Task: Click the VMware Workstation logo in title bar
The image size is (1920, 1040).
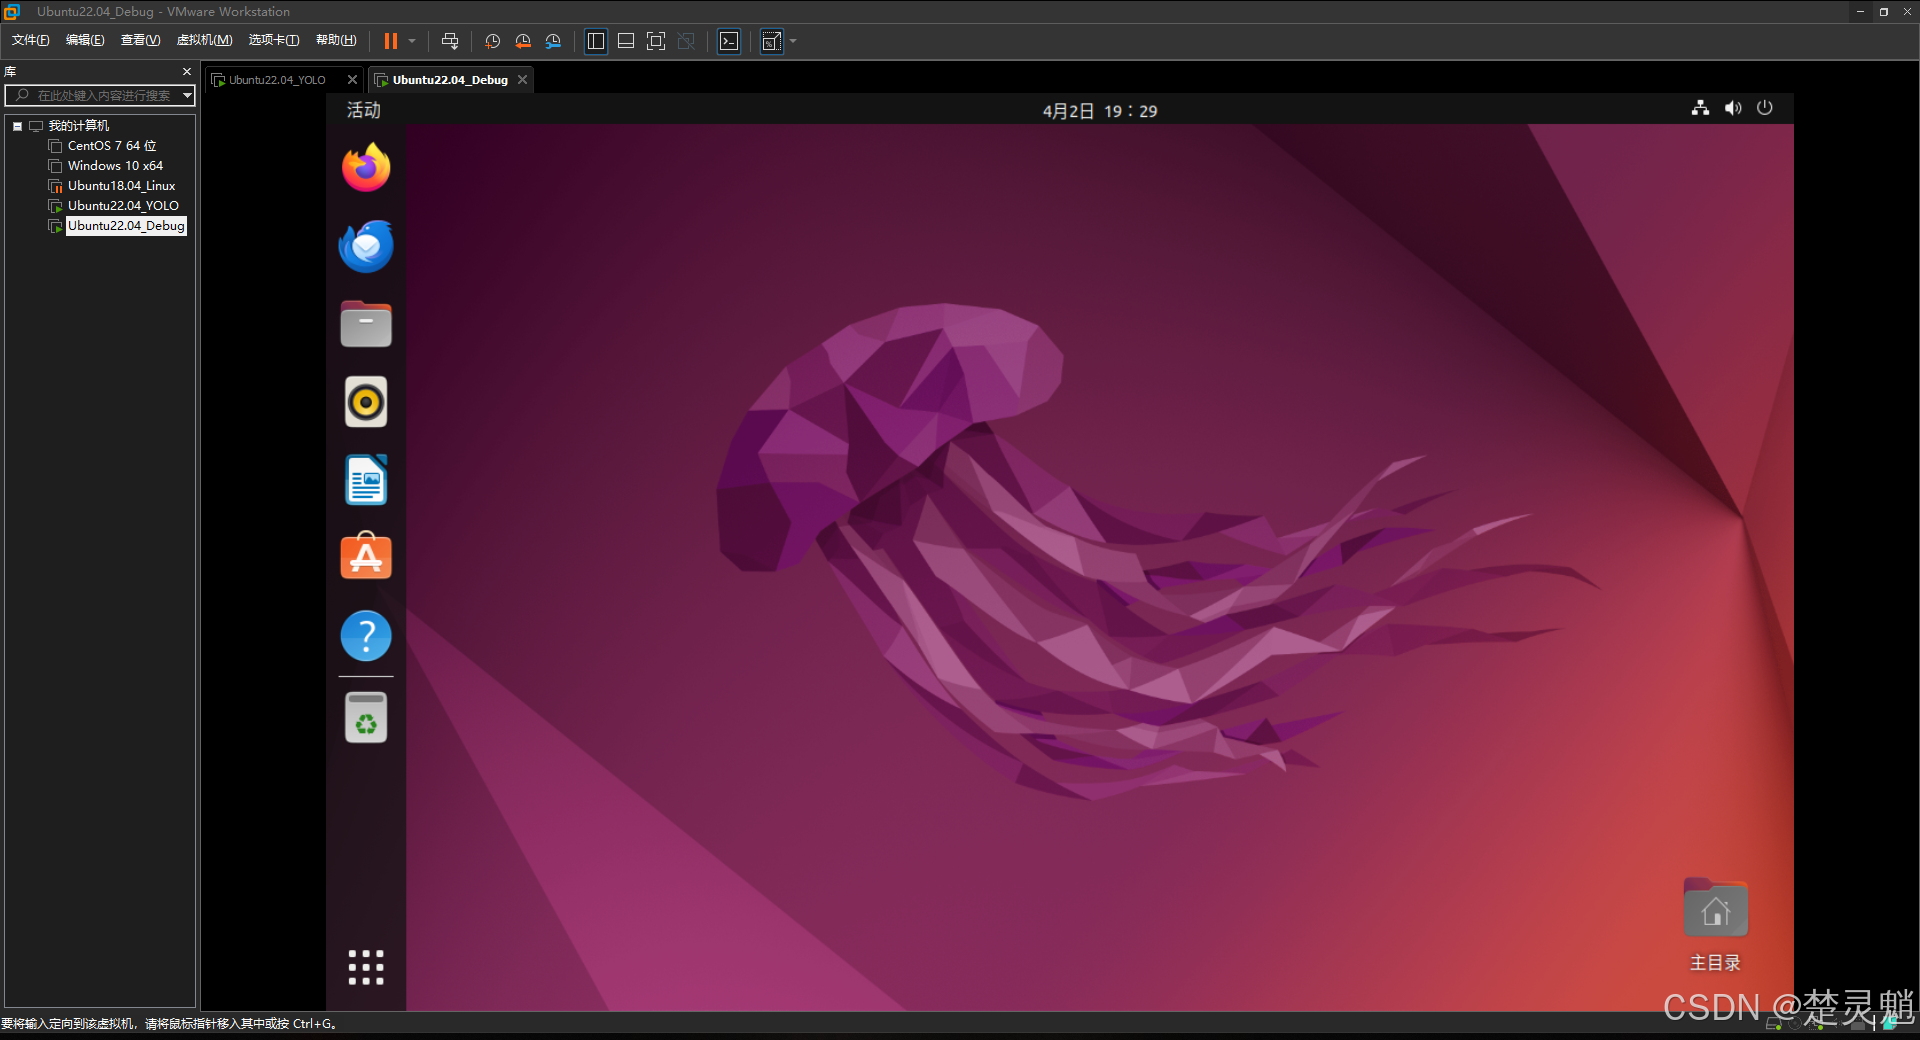Action: (12, 12)
